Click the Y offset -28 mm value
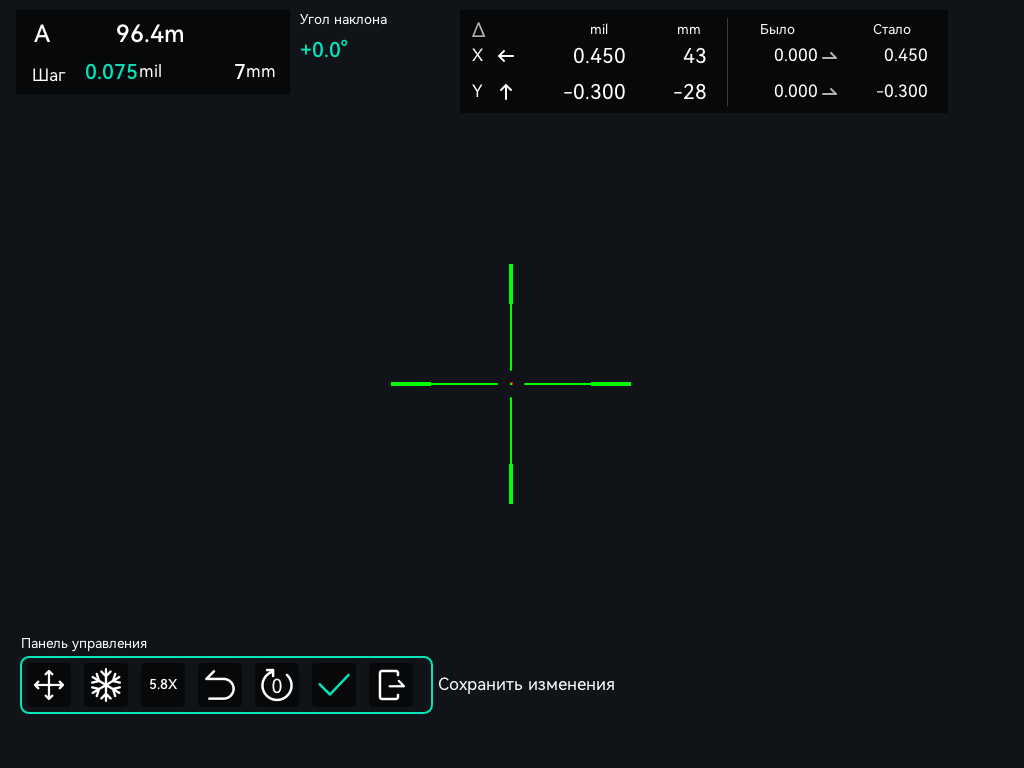This screenshot has width=1024, height=768. 690,92
